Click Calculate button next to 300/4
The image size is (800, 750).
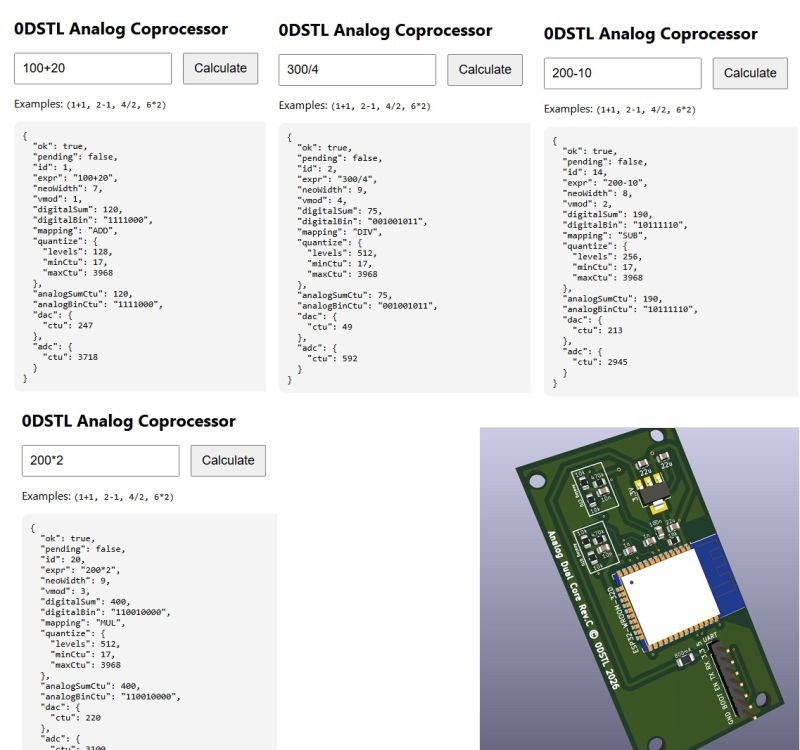(485, 70)
